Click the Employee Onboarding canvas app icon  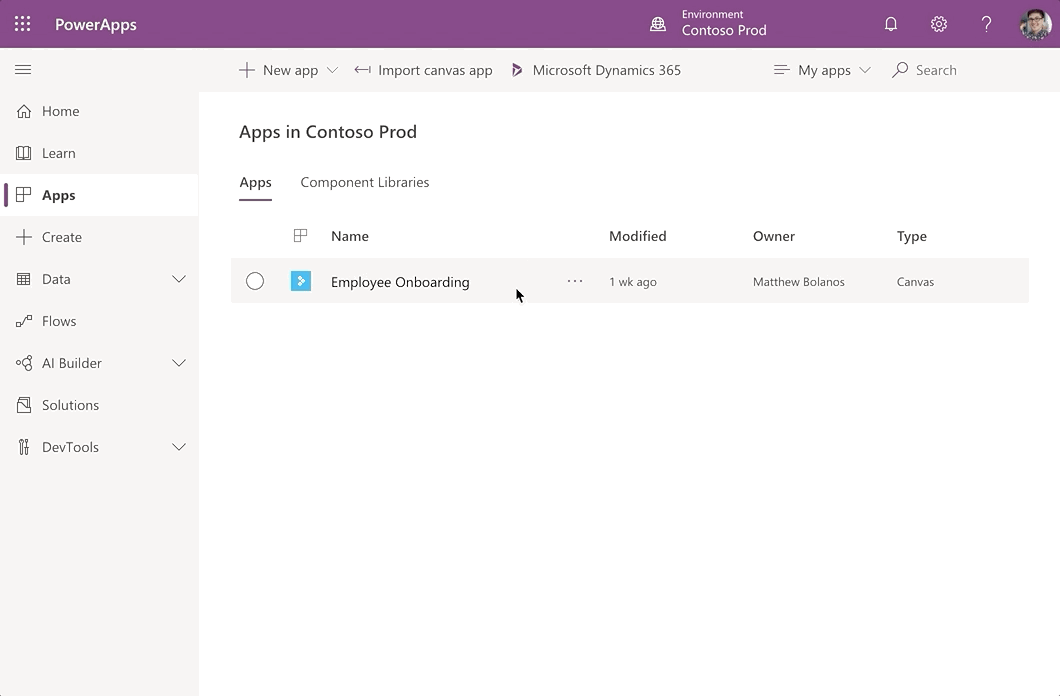[x=301, y=281]
